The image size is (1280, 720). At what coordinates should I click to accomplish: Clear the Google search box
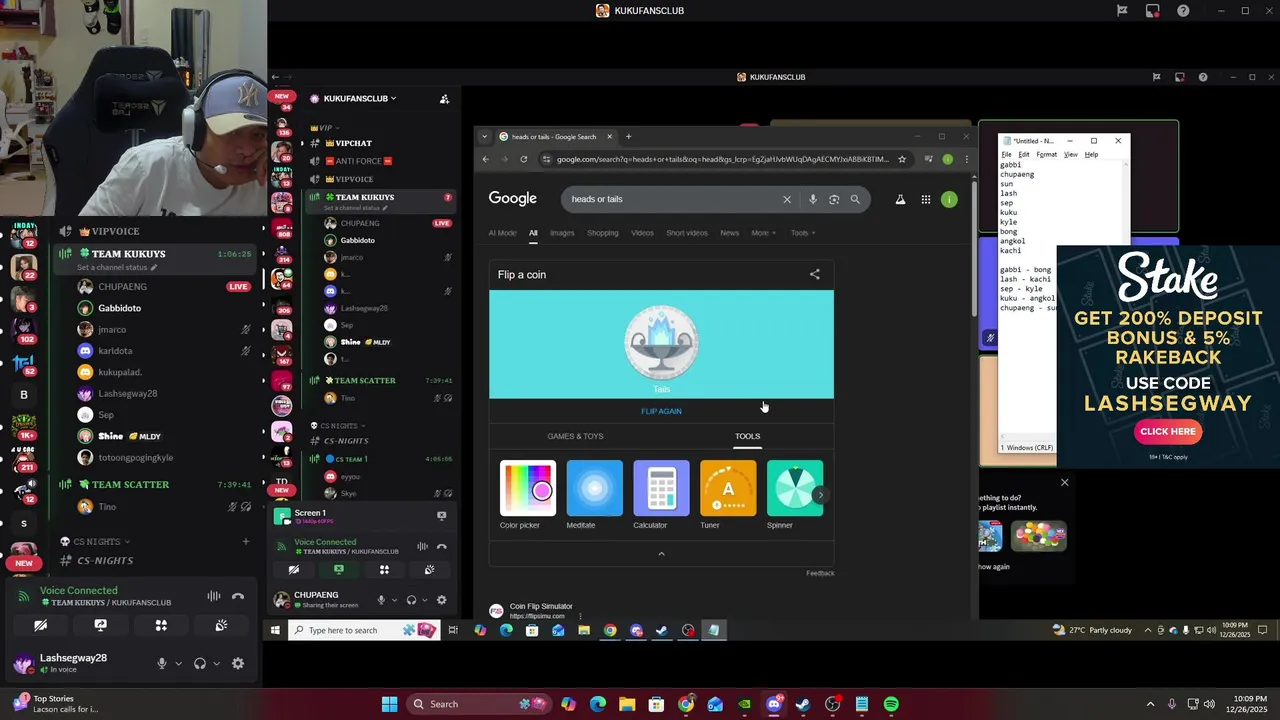787,199
